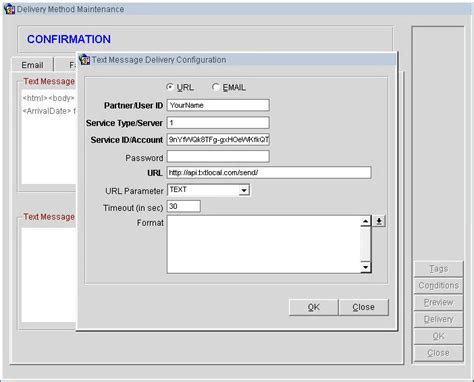Open the URL Parameter dropdown

tap(244, 190)
